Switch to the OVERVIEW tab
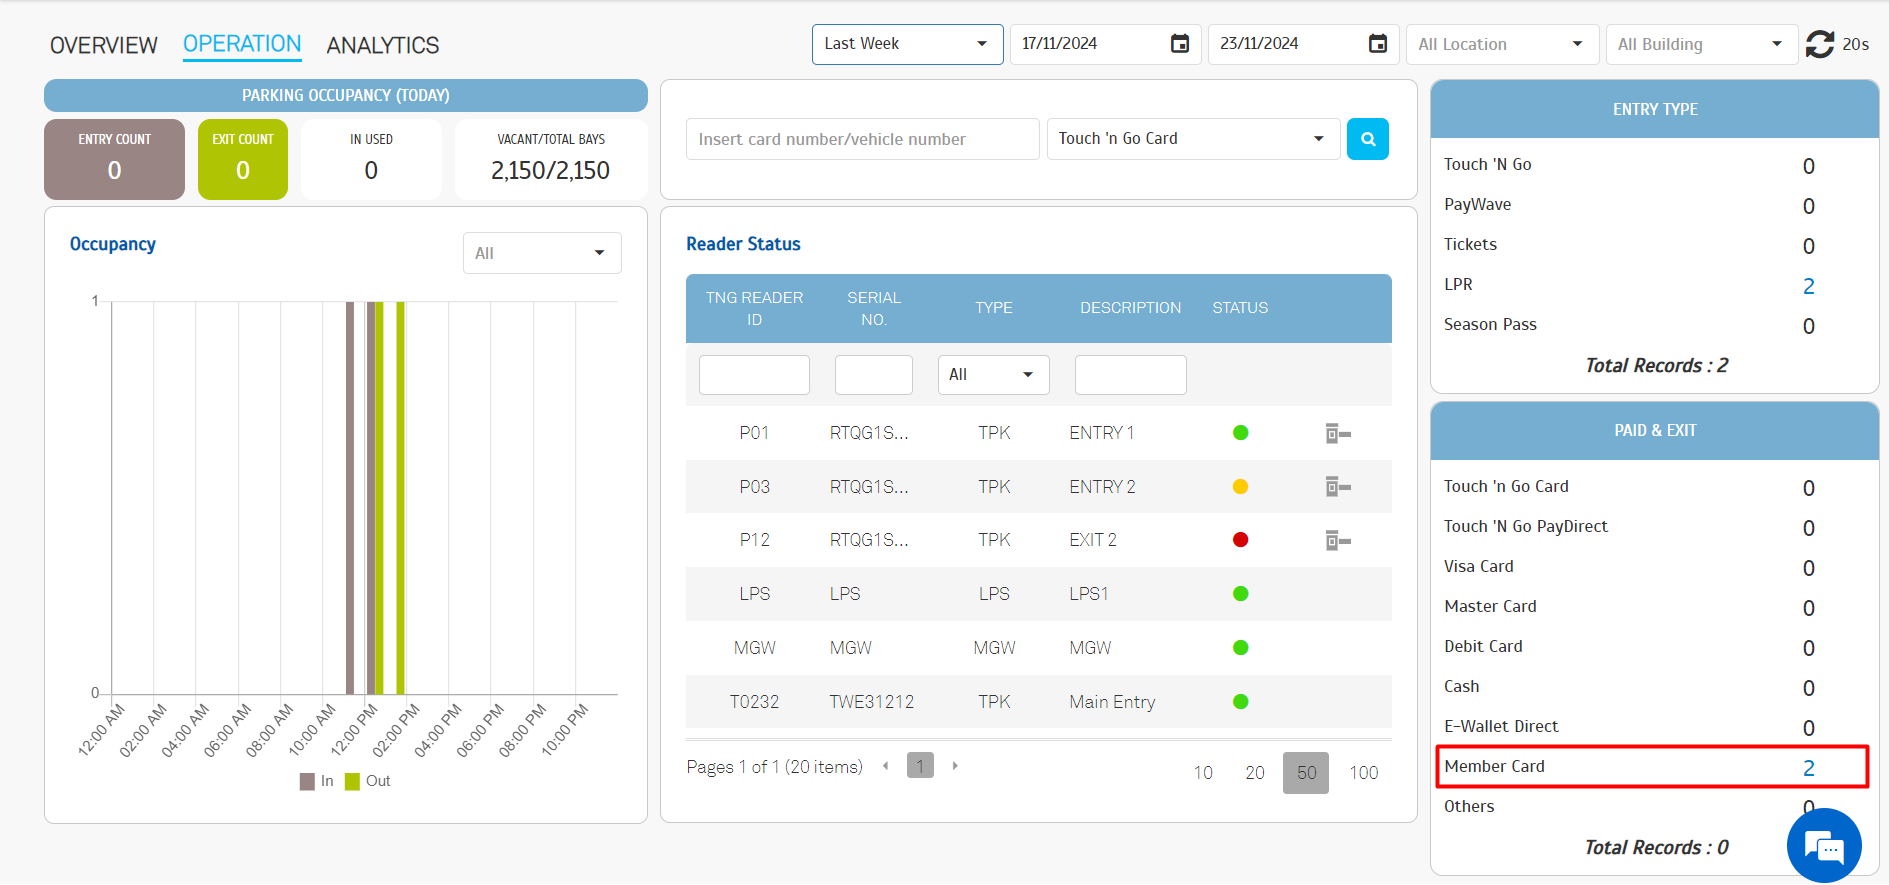Image resolution: width=1889 pixels, height=885 pixels. click(x=104, y=45)
